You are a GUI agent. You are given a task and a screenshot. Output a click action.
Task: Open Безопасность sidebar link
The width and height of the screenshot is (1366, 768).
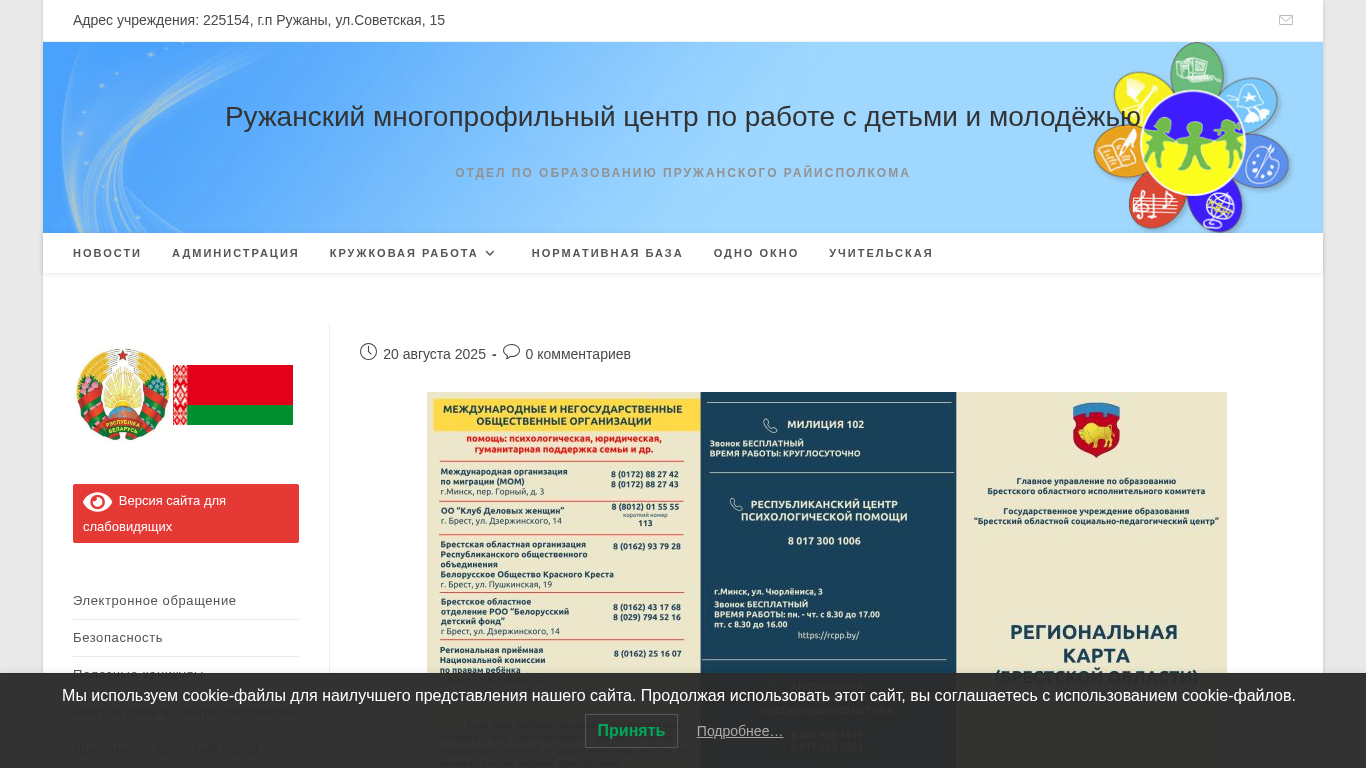click(x=118, y=637)
